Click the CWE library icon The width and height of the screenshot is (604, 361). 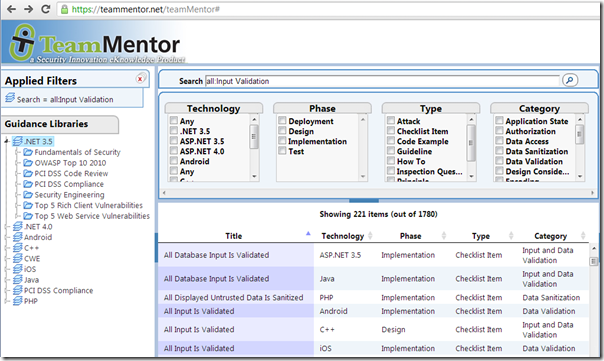click(18, 258)
